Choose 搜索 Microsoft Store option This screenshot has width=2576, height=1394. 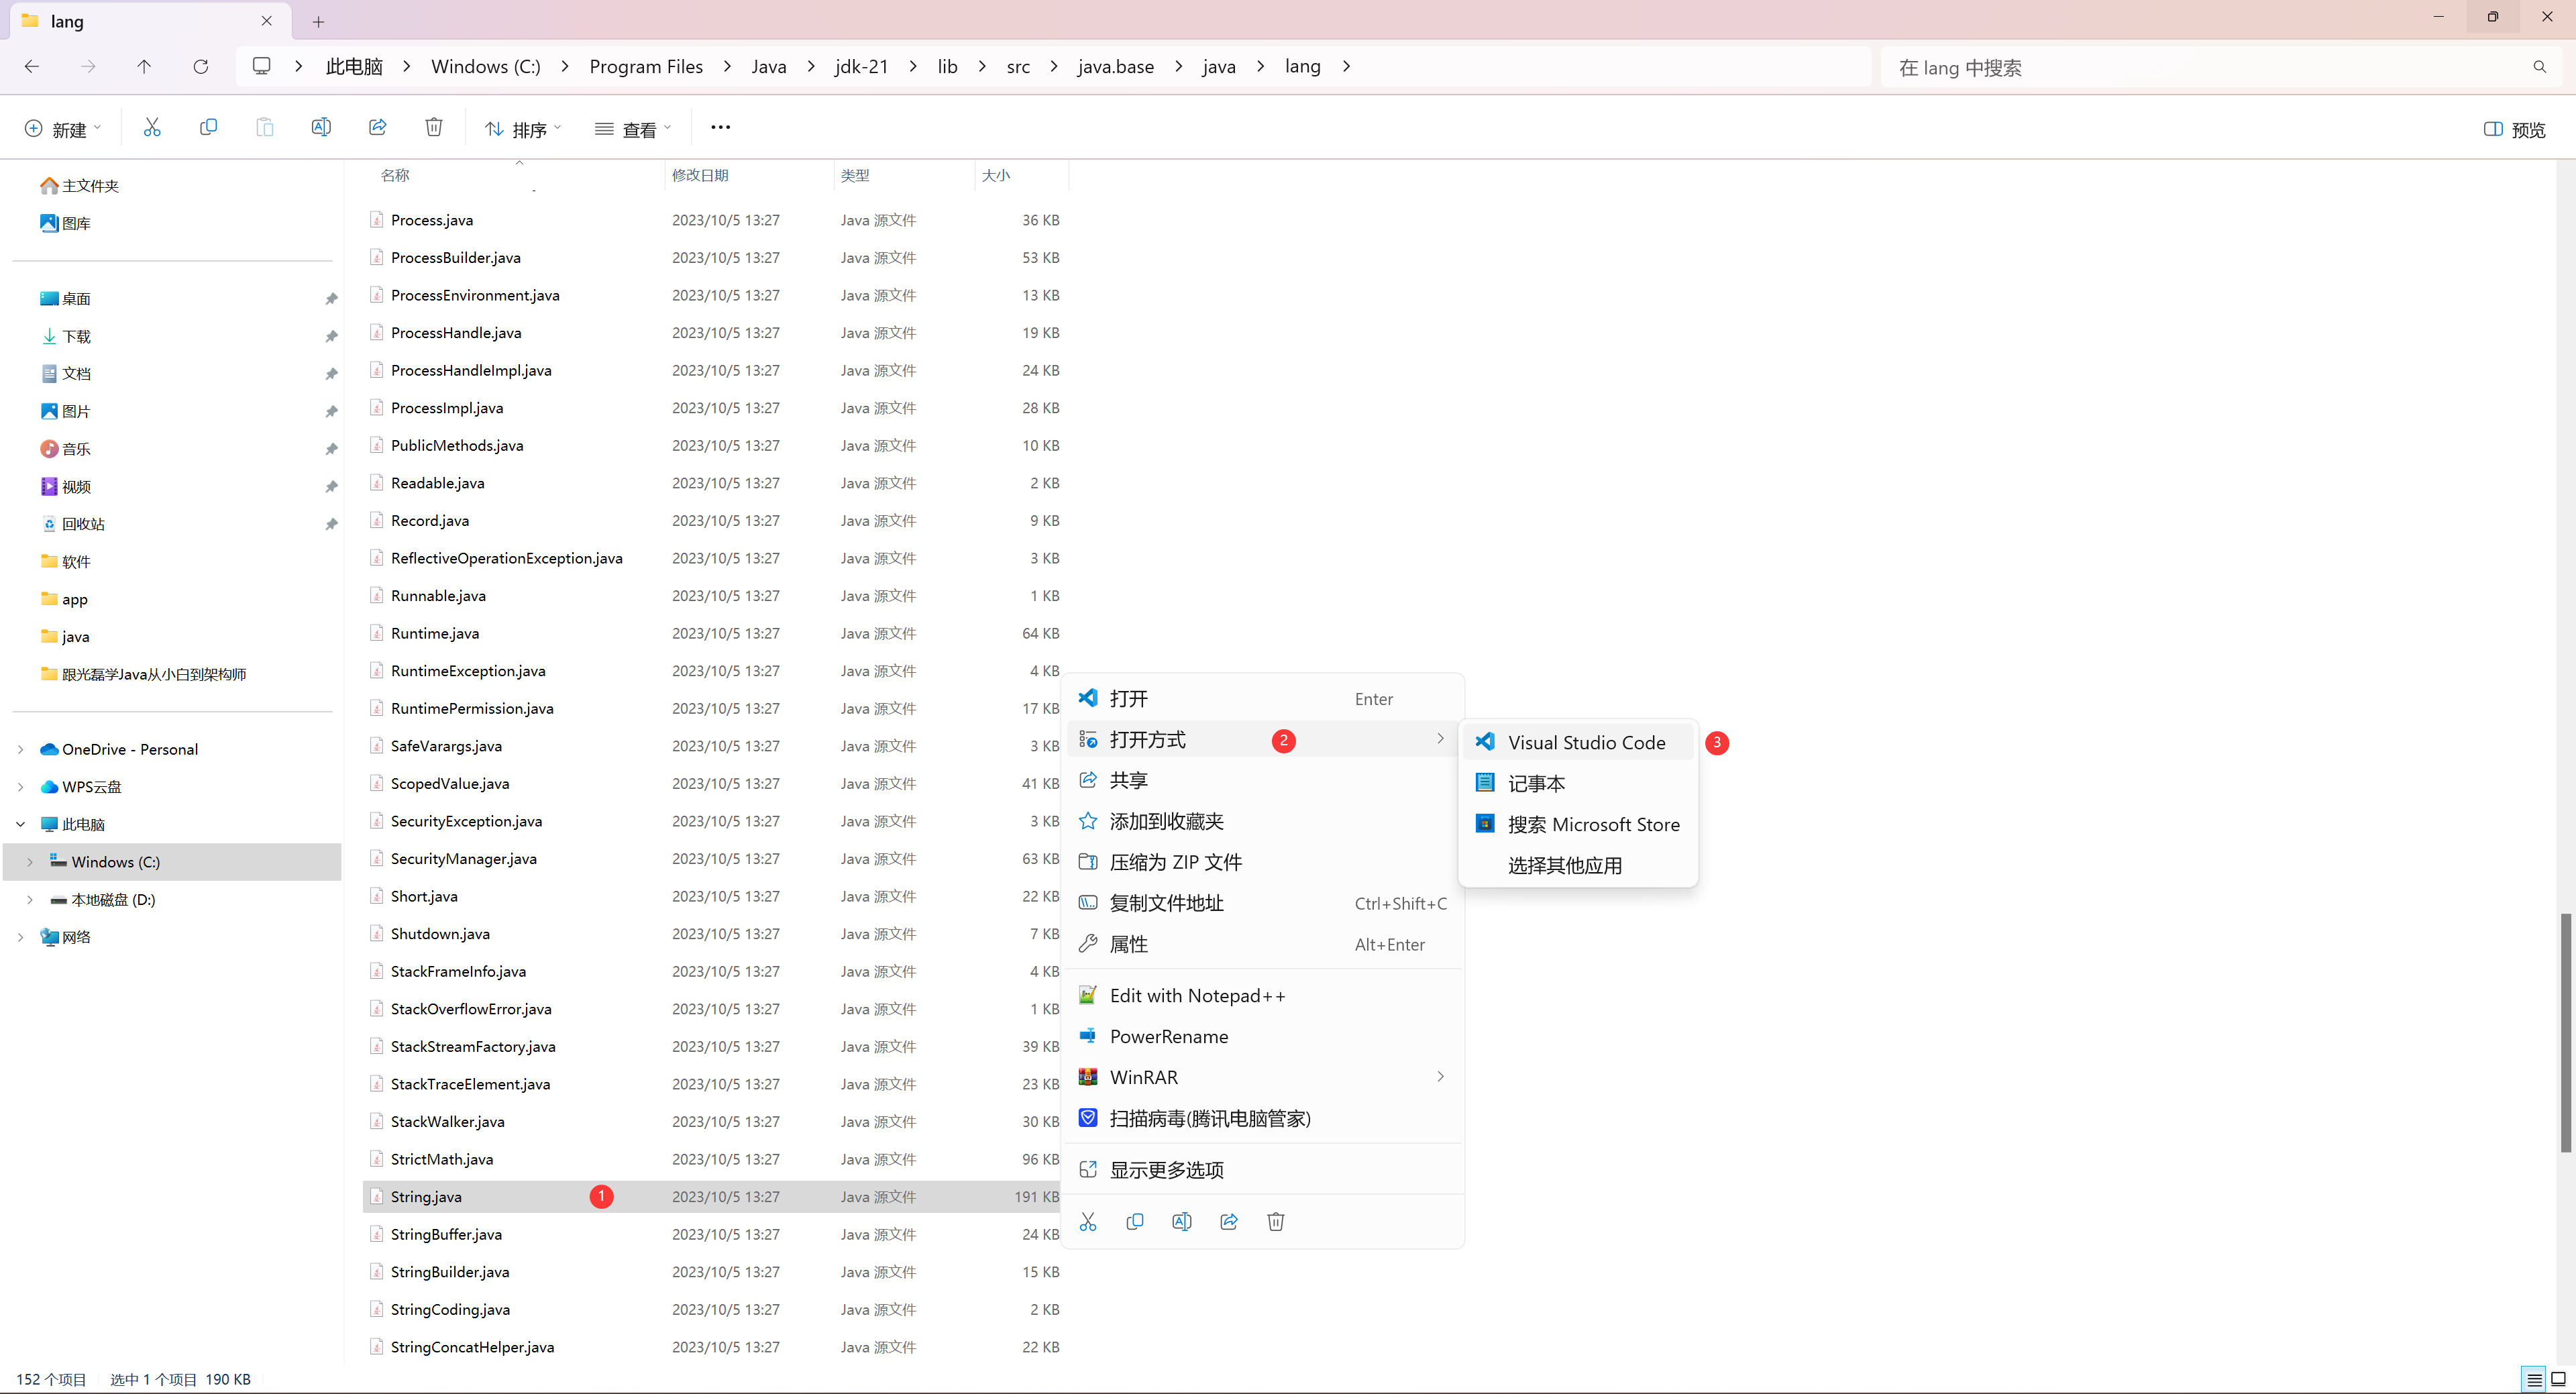click(1579, 825)
